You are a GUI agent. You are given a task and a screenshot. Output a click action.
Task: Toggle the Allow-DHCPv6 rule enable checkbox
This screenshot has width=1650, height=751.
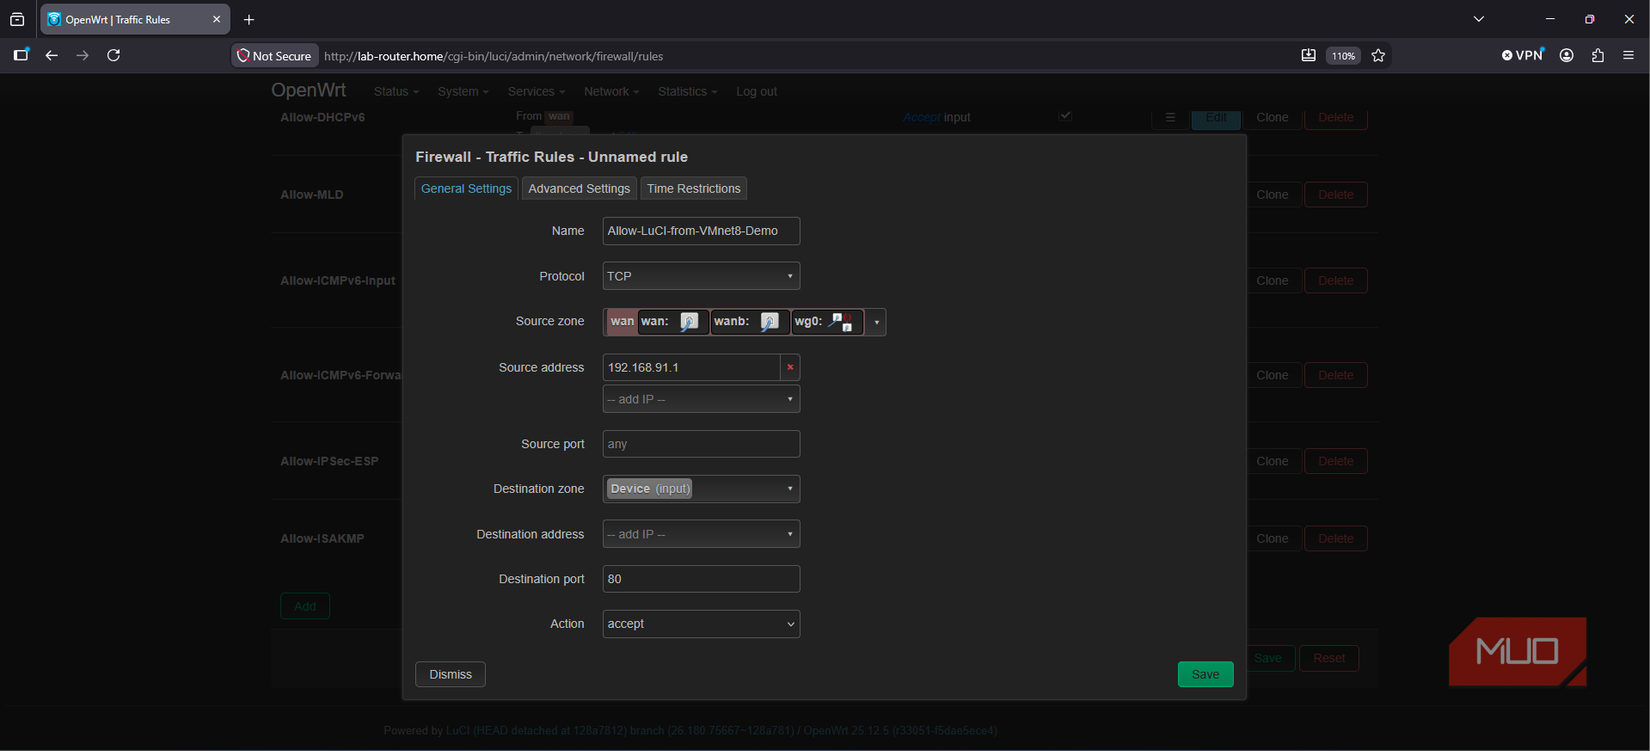pos(1066,116)
